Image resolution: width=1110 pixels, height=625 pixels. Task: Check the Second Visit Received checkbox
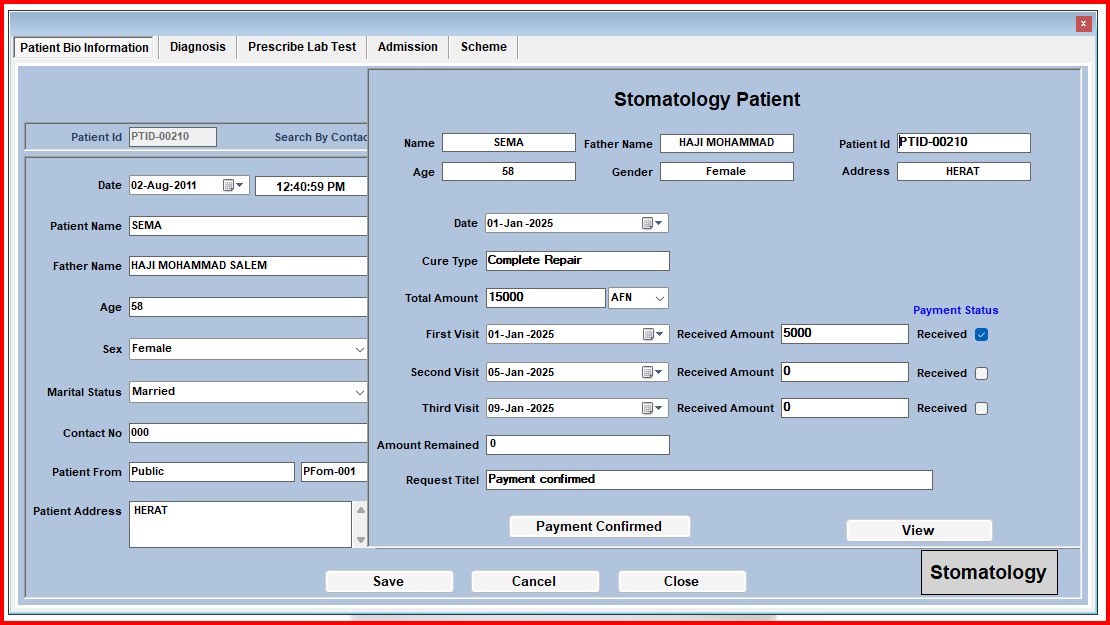click(981, 373)
